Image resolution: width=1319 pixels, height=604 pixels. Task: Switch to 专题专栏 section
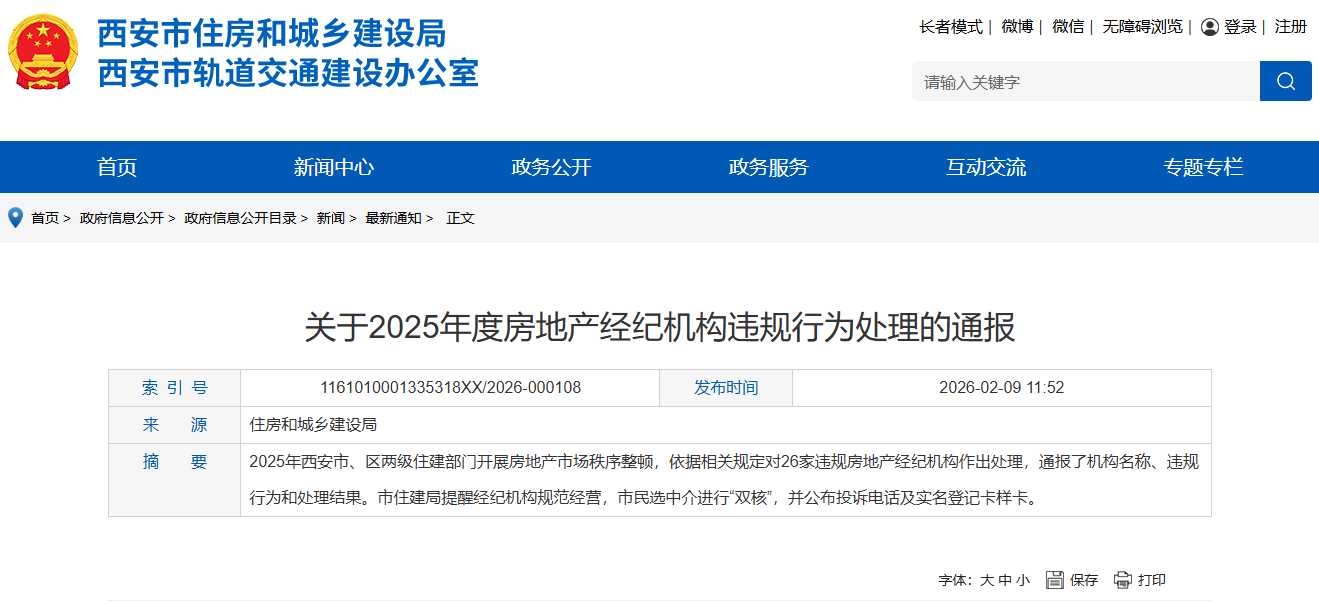(1203, 167)
